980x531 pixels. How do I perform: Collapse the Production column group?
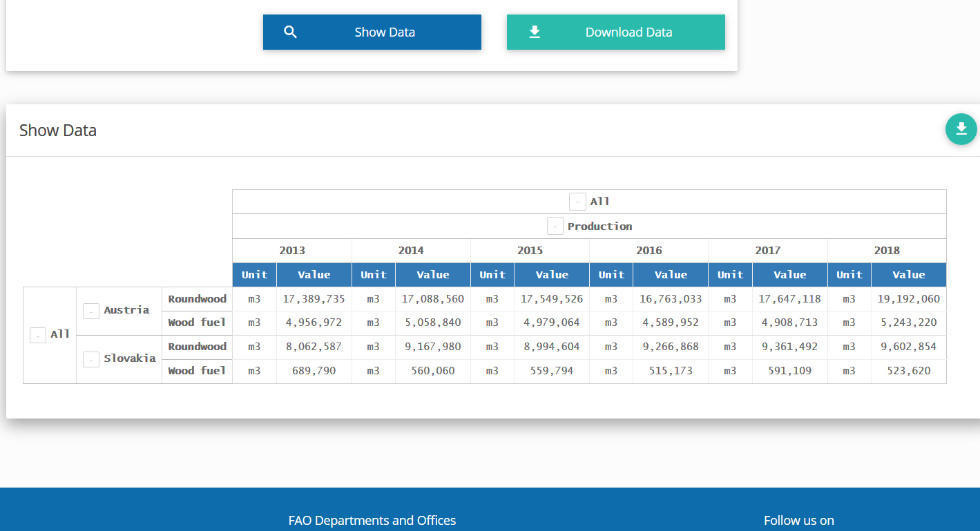(555, 226)
